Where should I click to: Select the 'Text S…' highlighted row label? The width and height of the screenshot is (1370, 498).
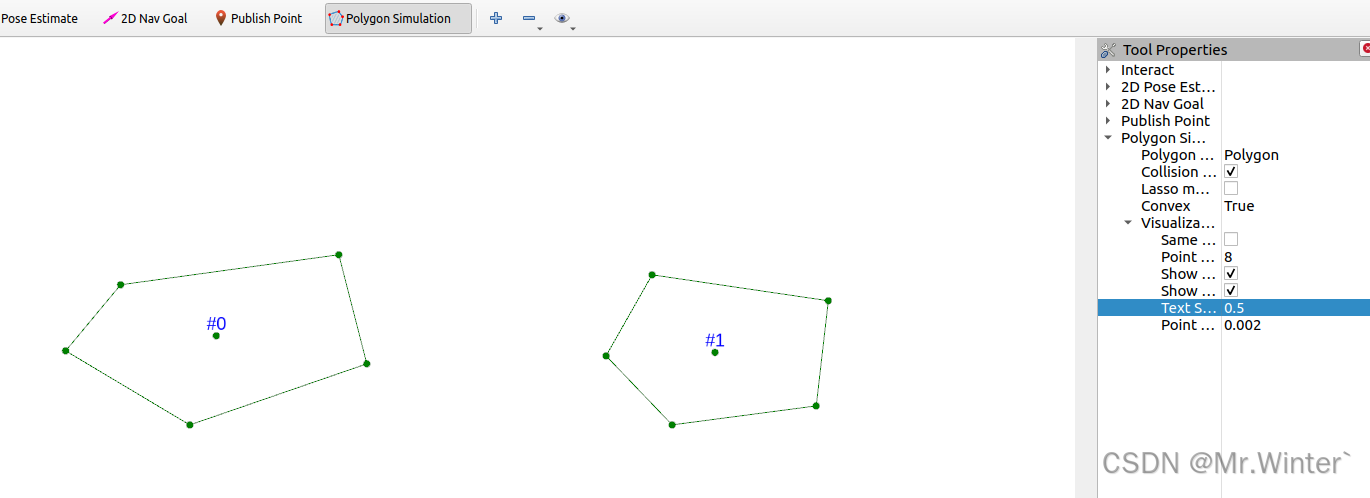point(1188,308)
